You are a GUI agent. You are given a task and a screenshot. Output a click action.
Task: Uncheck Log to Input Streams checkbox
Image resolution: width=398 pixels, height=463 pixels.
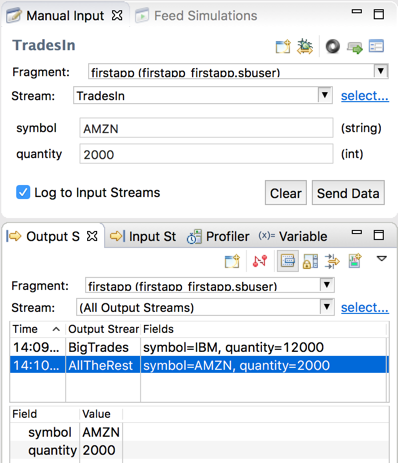(x=23, y=192)
